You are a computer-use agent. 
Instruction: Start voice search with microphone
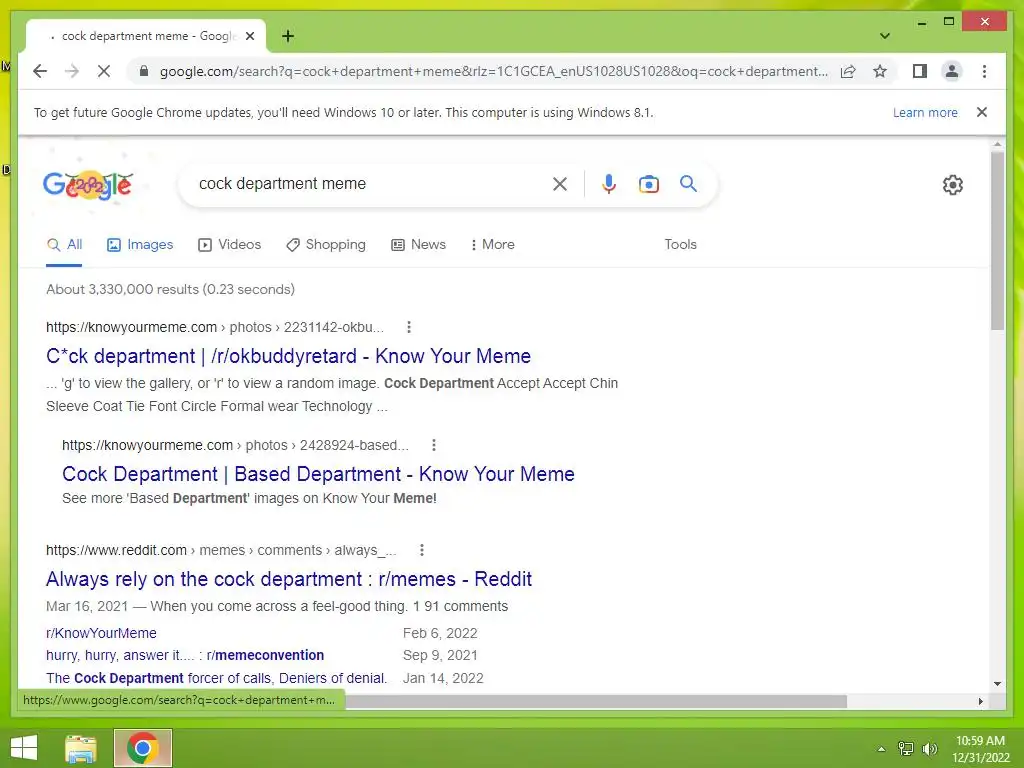[x=609, y=184]
